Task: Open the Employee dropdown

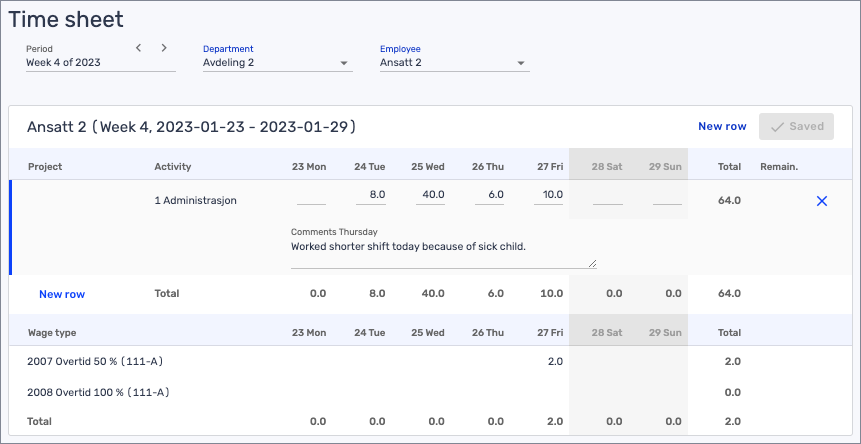Action: [x=453, y=63]
